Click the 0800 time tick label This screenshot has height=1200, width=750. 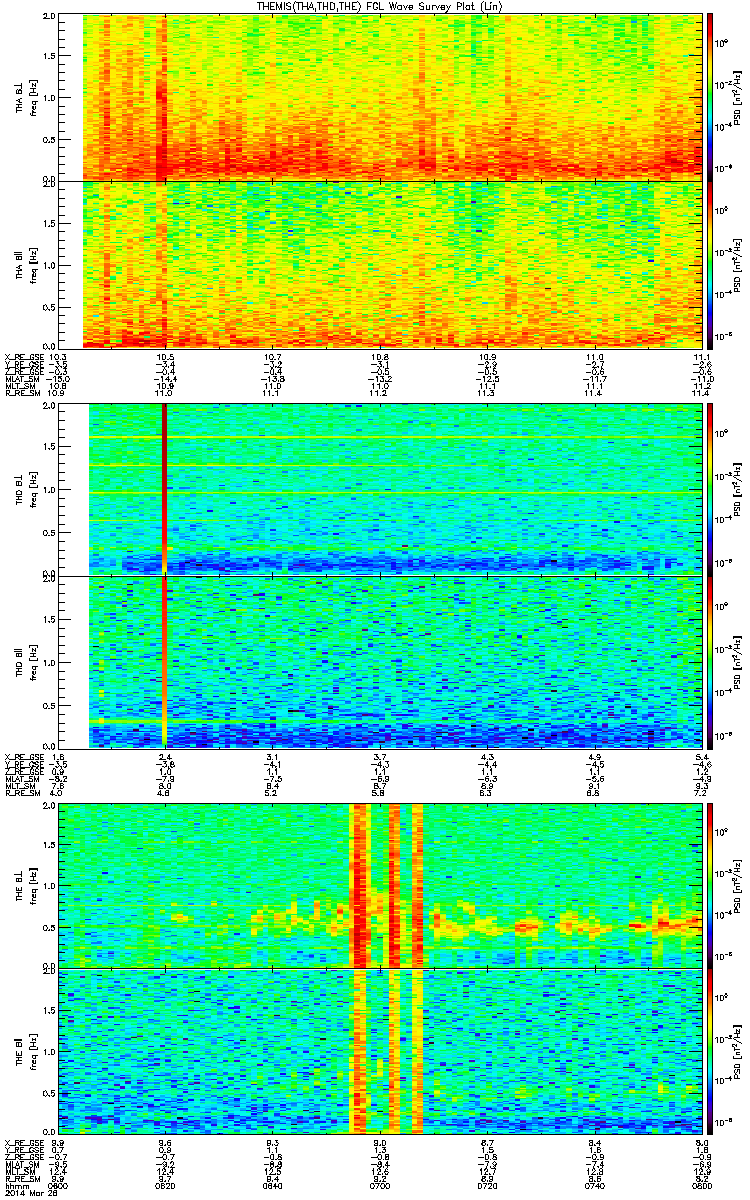click(x=702, y=1184)
